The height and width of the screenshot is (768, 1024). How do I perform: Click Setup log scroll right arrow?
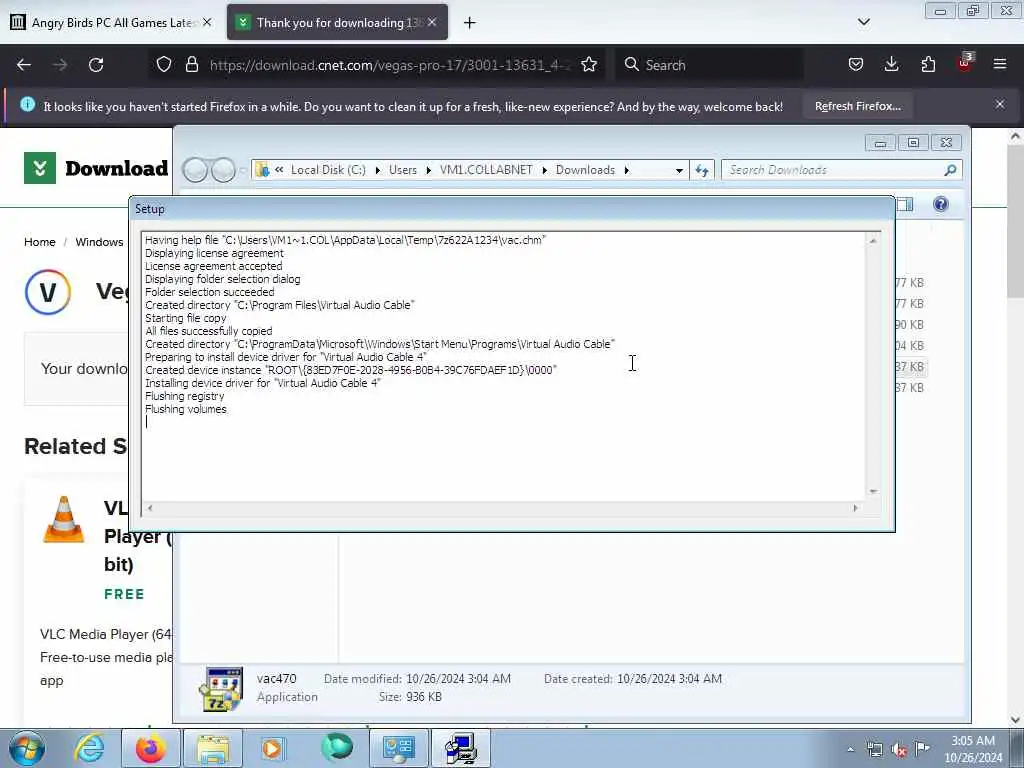(856, 507)
